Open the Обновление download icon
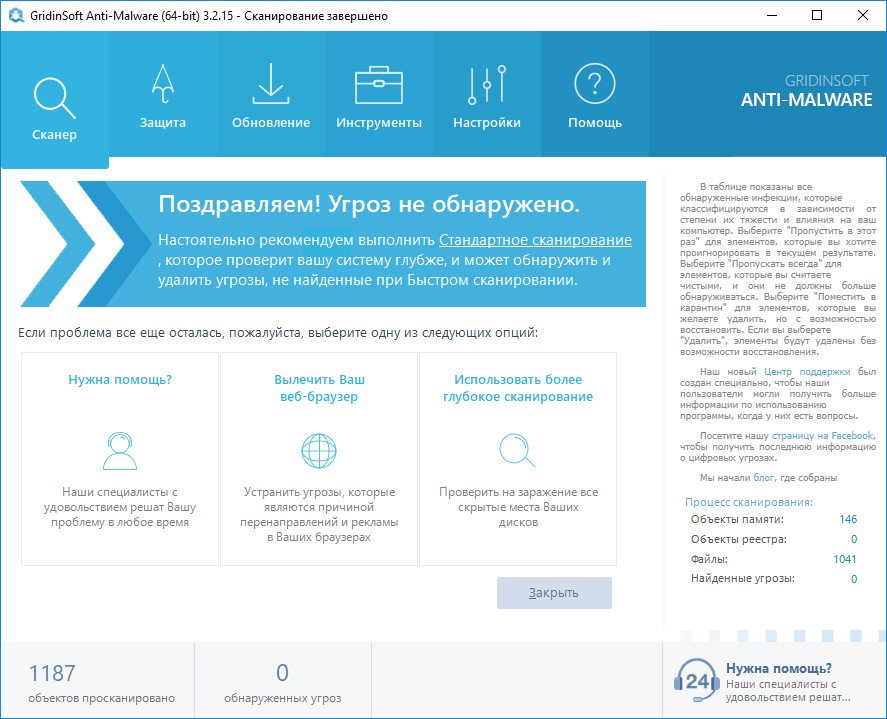887x719 pixels. point(271,84)
